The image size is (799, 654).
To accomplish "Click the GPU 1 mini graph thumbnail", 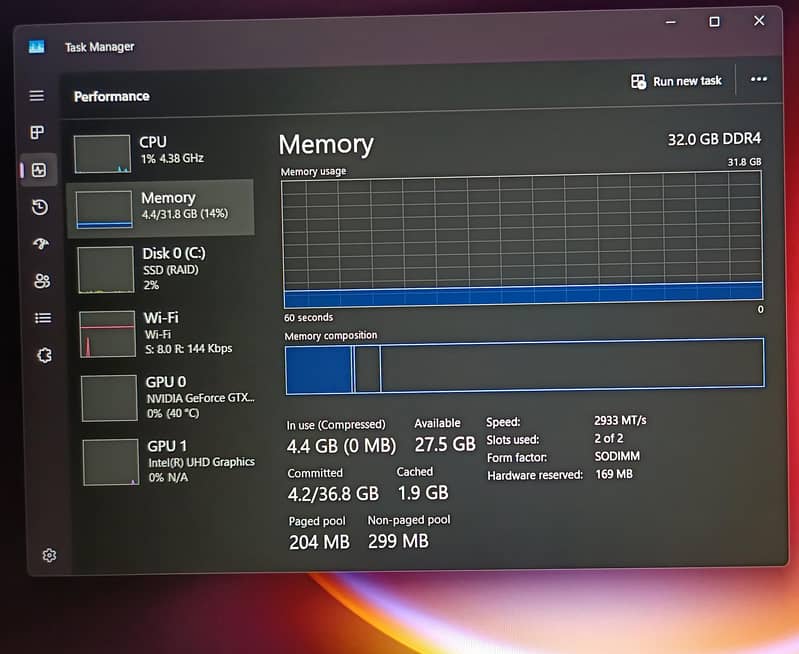I will [111, 462].
